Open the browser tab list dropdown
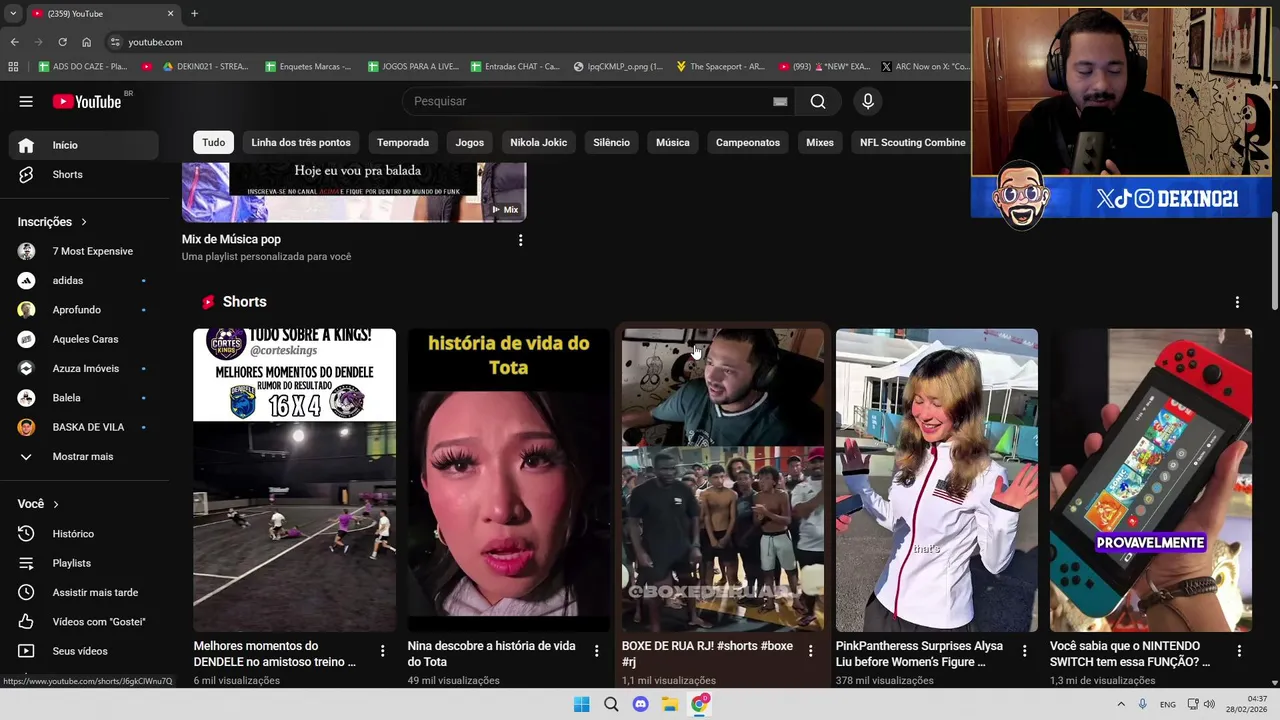 tap(13, 13)
